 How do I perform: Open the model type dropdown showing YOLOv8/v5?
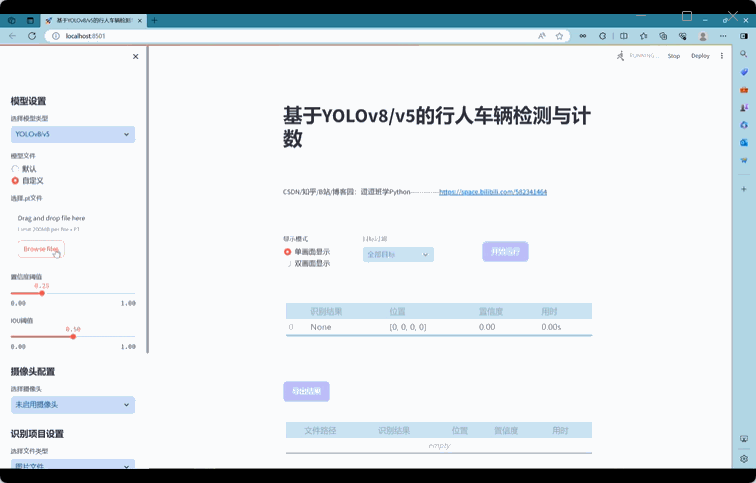(x=73, y=134)
